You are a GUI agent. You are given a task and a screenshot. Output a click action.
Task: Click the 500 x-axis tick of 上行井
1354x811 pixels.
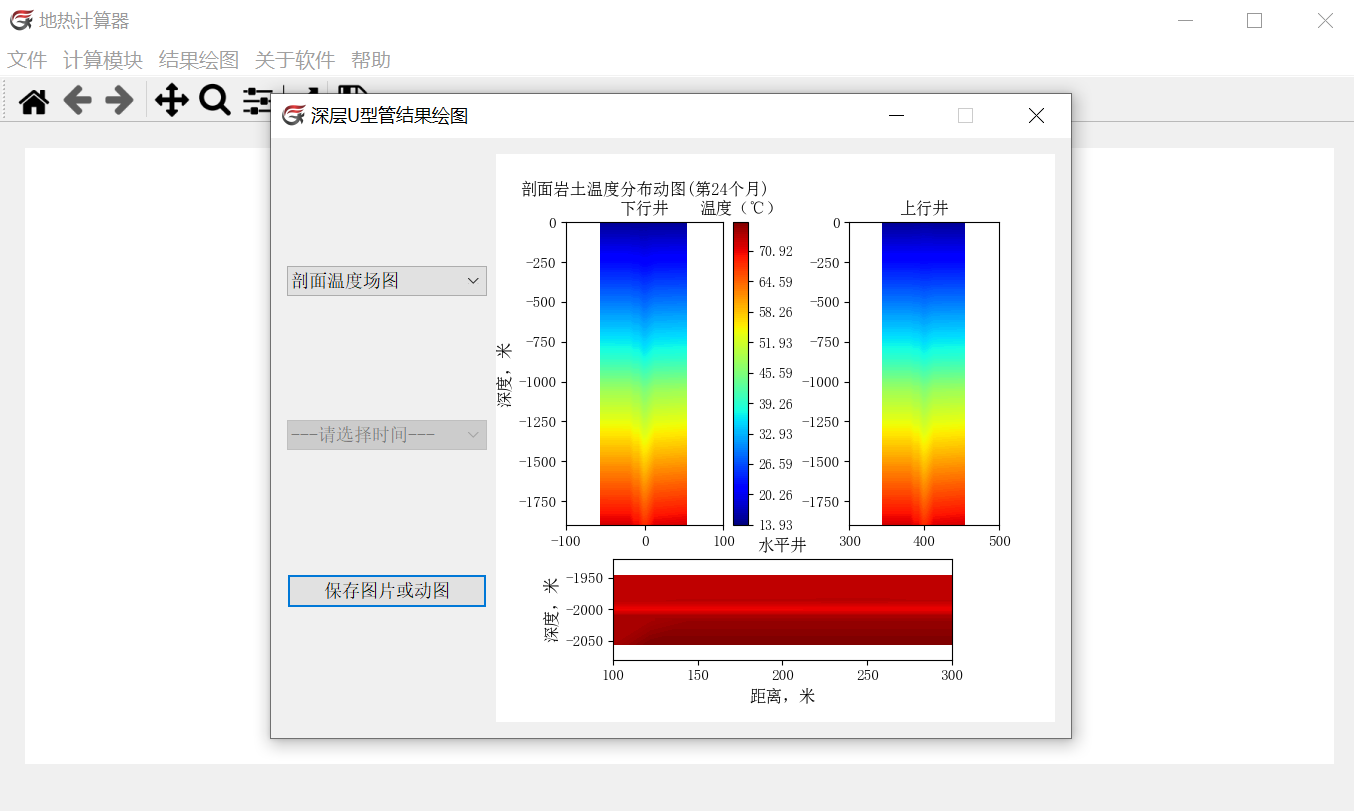[999, 541]
